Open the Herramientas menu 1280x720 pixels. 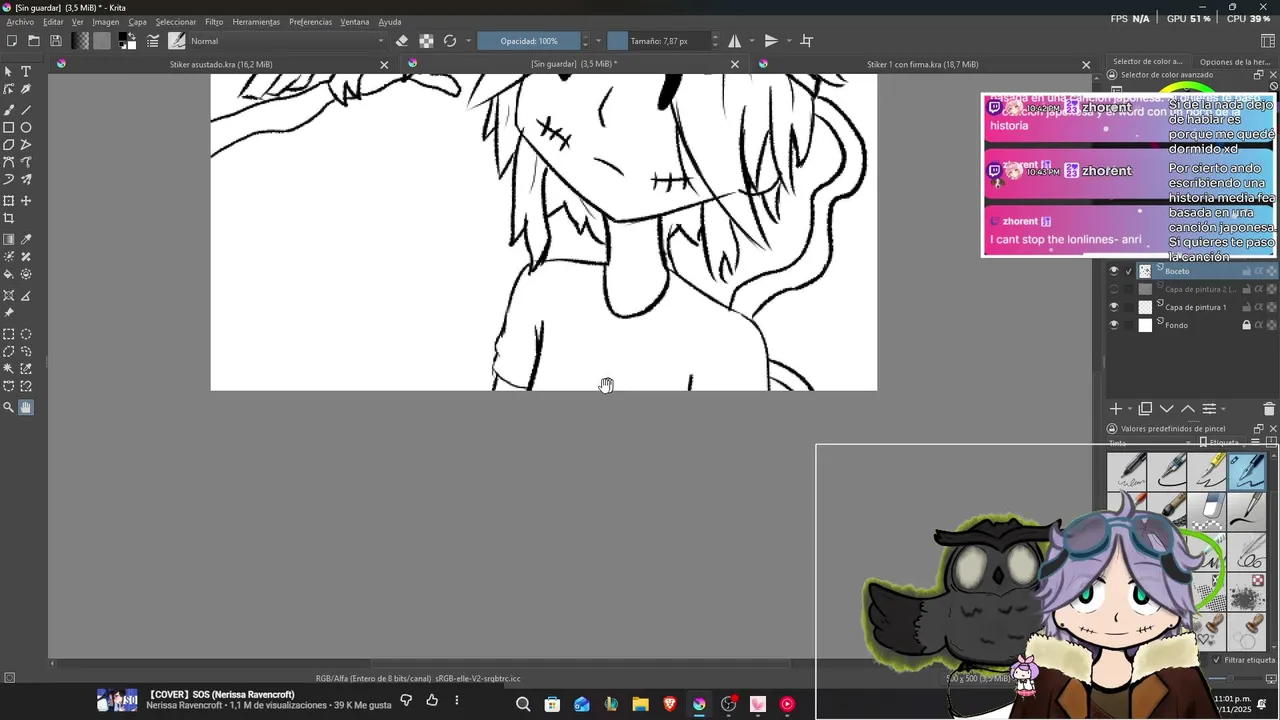256,22
